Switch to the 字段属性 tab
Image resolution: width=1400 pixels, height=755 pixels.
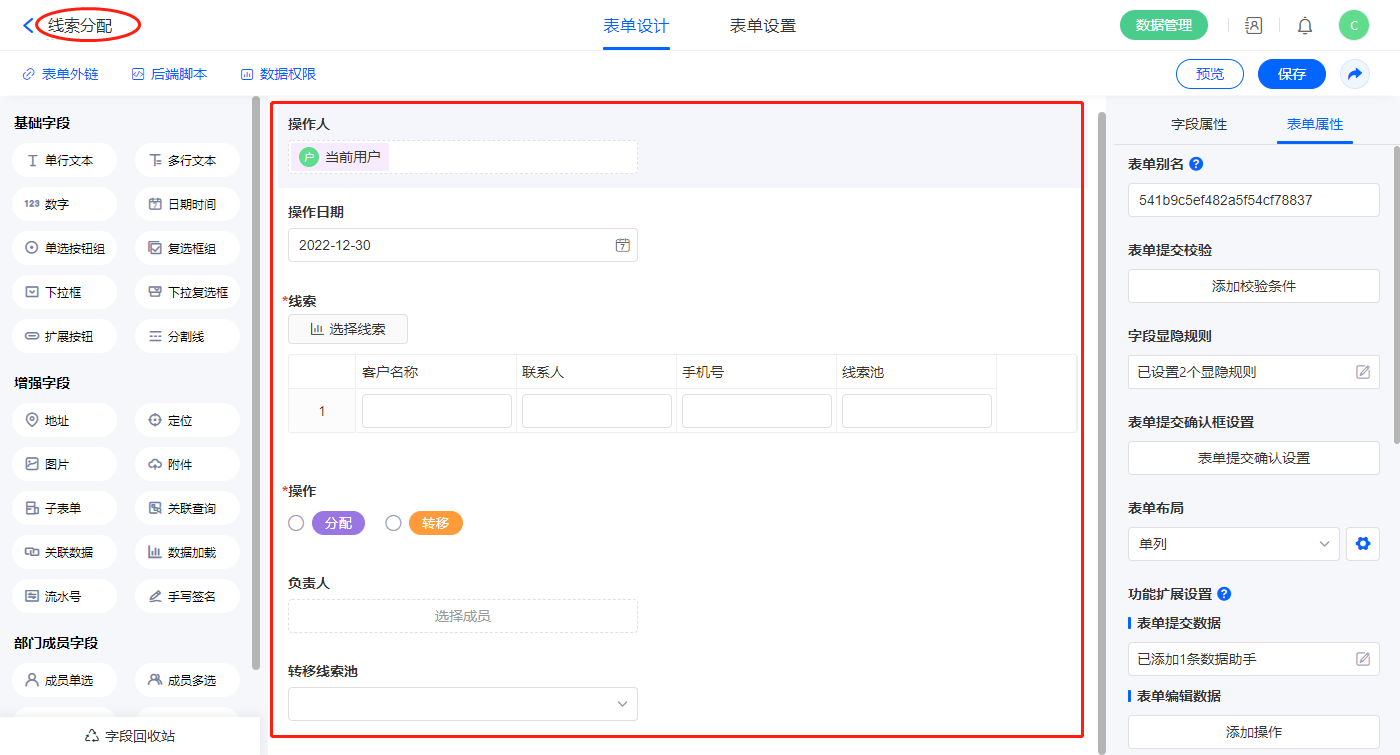point(1199,124)
